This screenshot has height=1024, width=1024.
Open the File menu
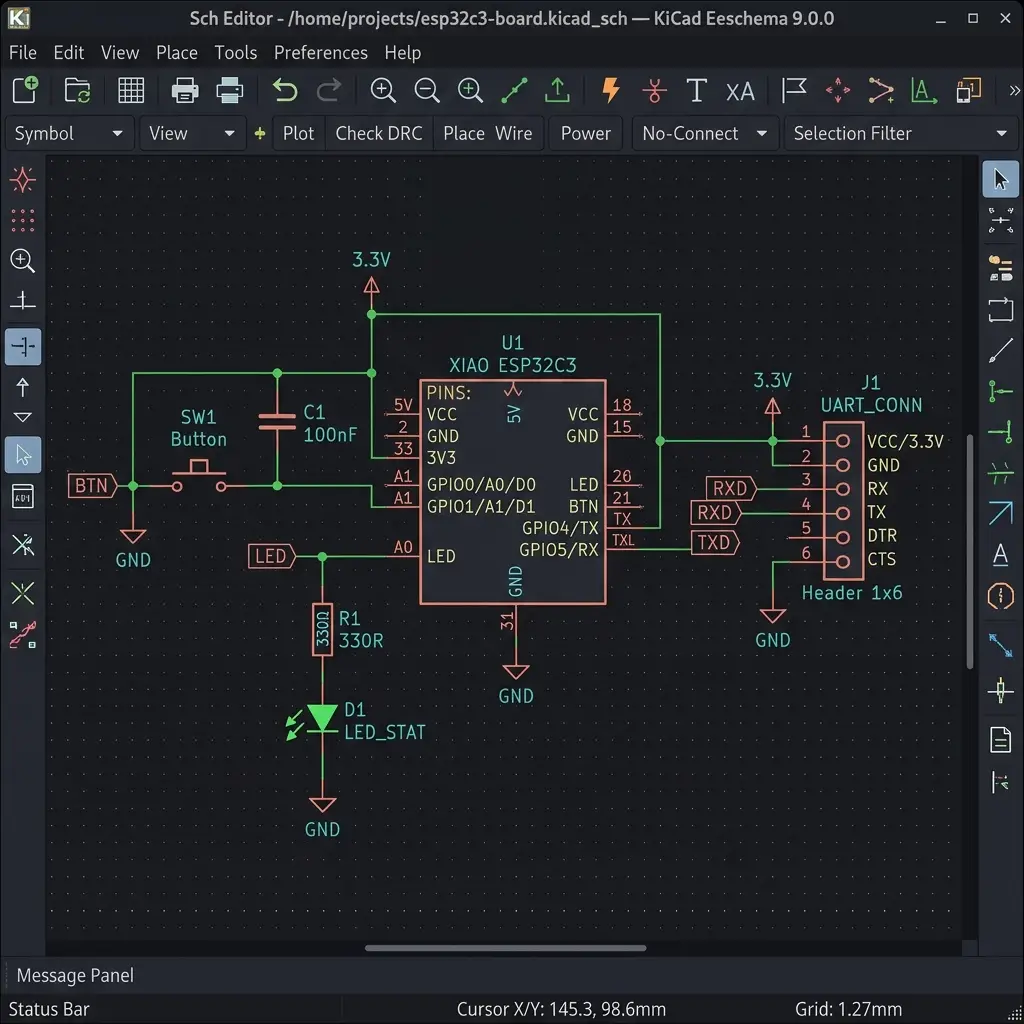tap(23, 52)
